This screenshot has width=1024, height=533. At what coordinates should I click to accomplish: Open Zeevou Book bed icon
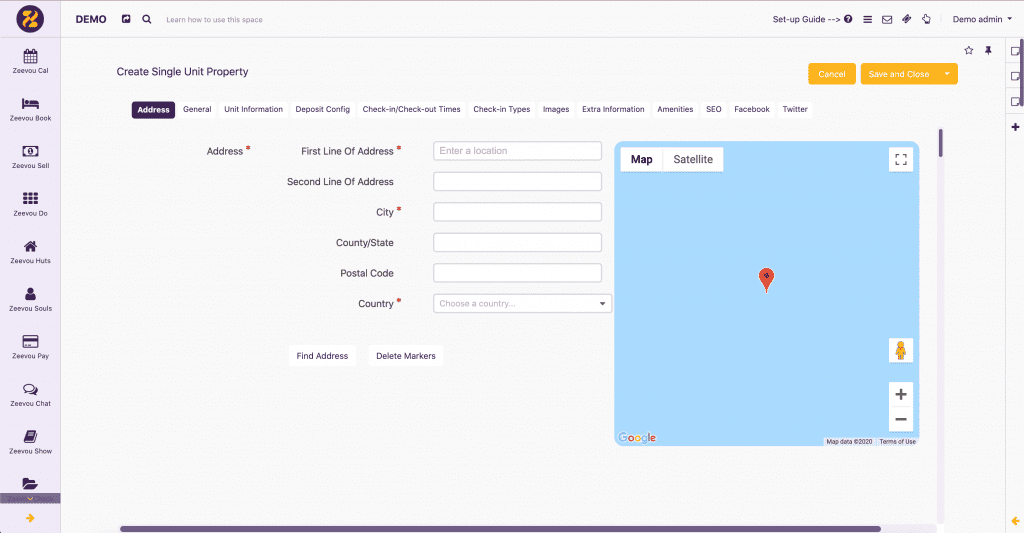[x=30, y=104]
